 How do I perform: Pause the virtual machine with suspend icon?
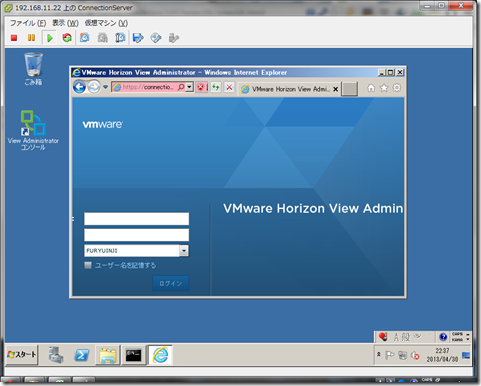point(31,38)
